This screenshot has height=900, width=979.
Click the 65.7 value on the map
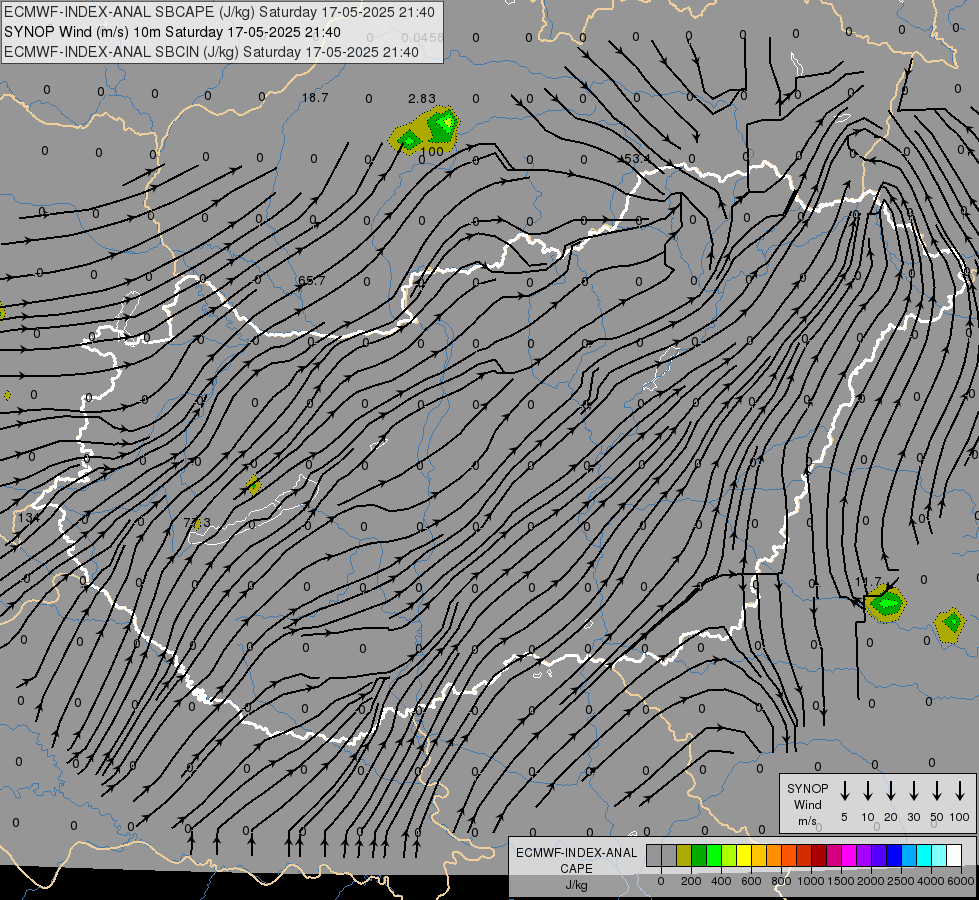click(312, 280)
